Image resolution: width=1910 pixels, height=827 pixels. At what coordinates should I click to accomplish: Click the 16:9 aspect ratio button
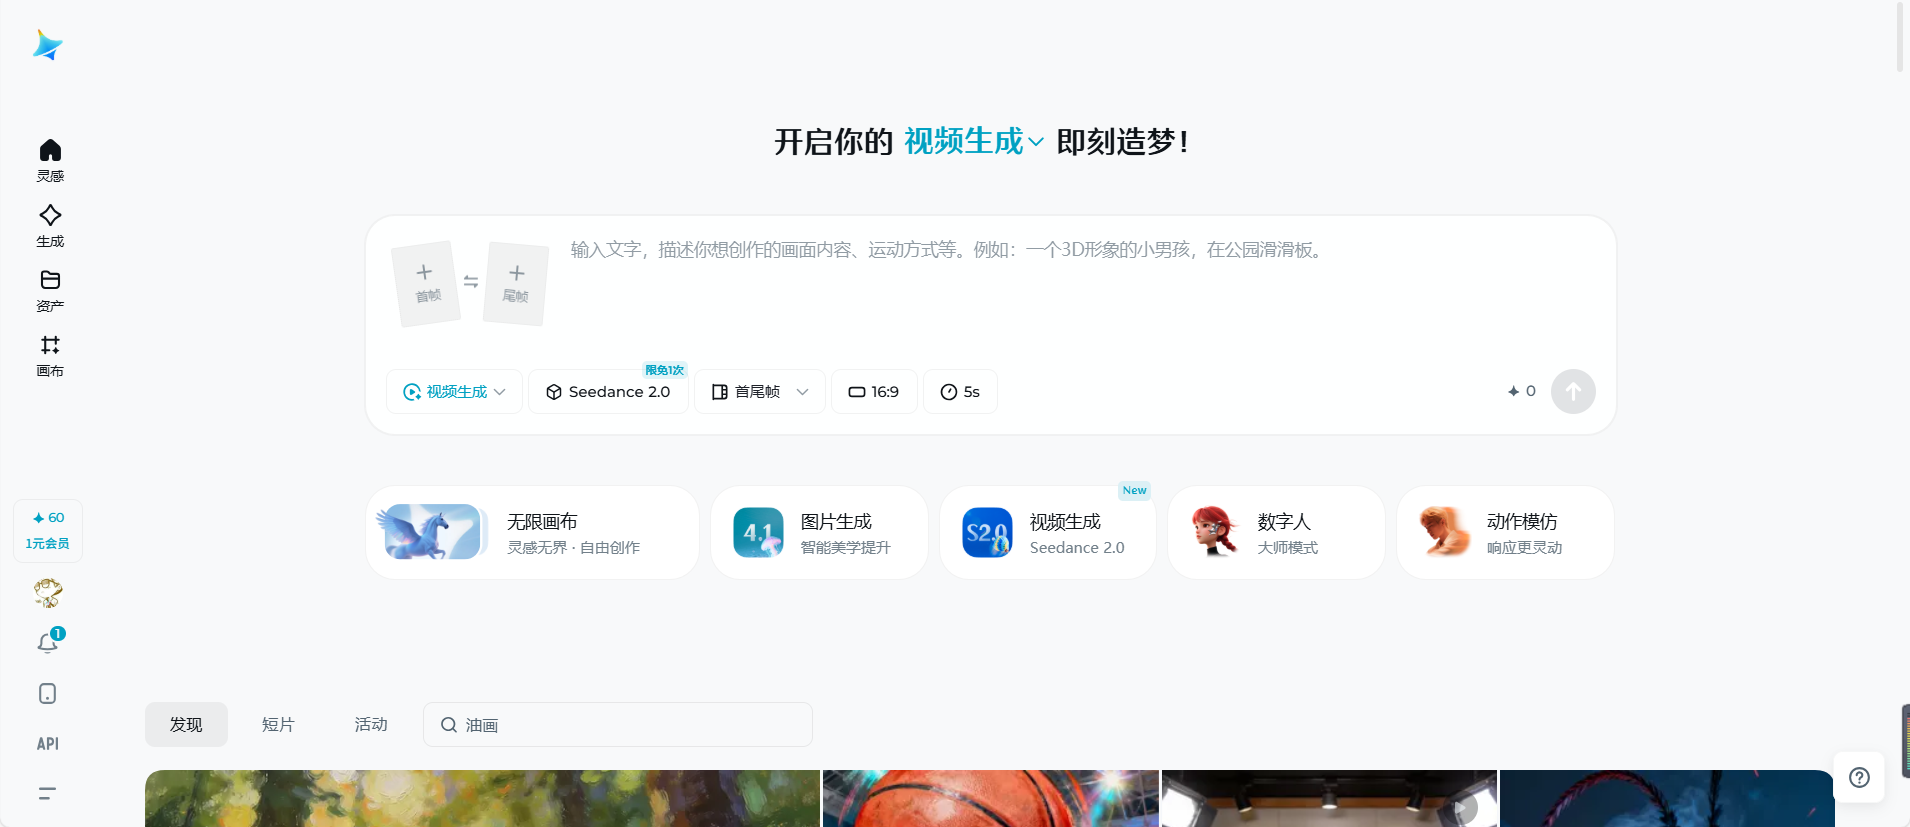(x=874, y=392)
